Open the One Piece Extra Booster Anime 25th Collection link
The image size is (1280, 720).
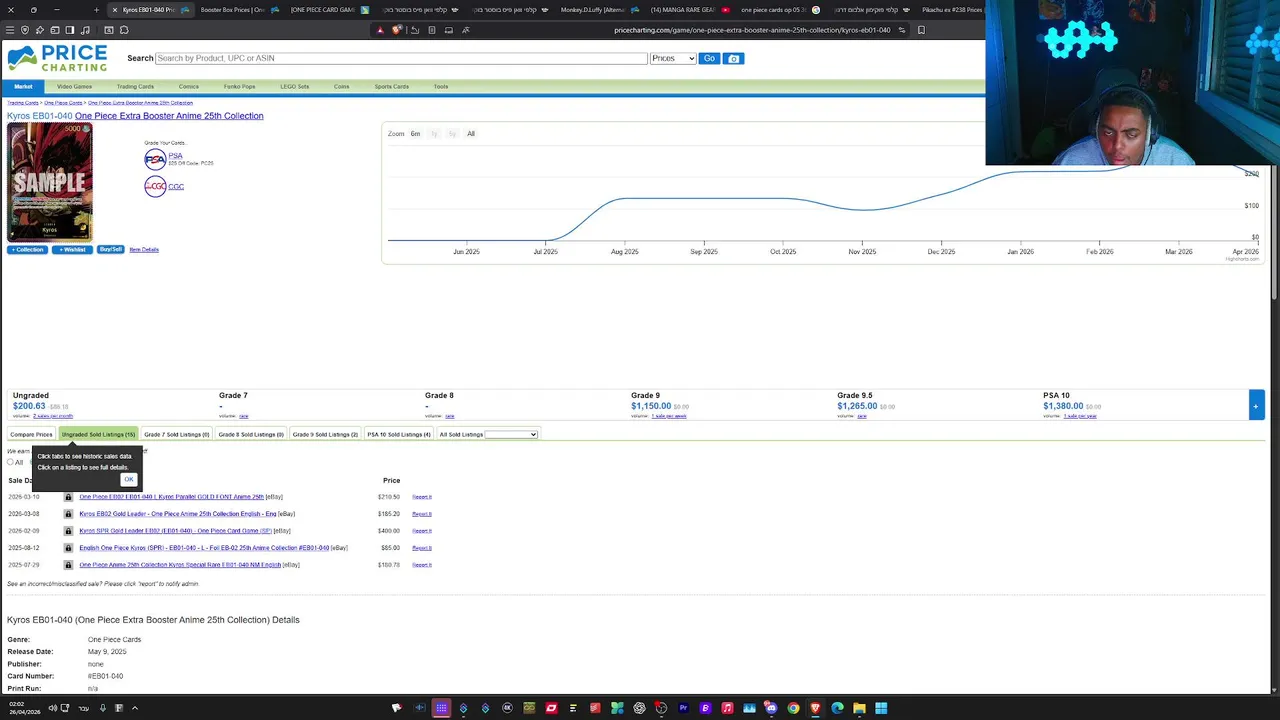(x=169, y=116)
